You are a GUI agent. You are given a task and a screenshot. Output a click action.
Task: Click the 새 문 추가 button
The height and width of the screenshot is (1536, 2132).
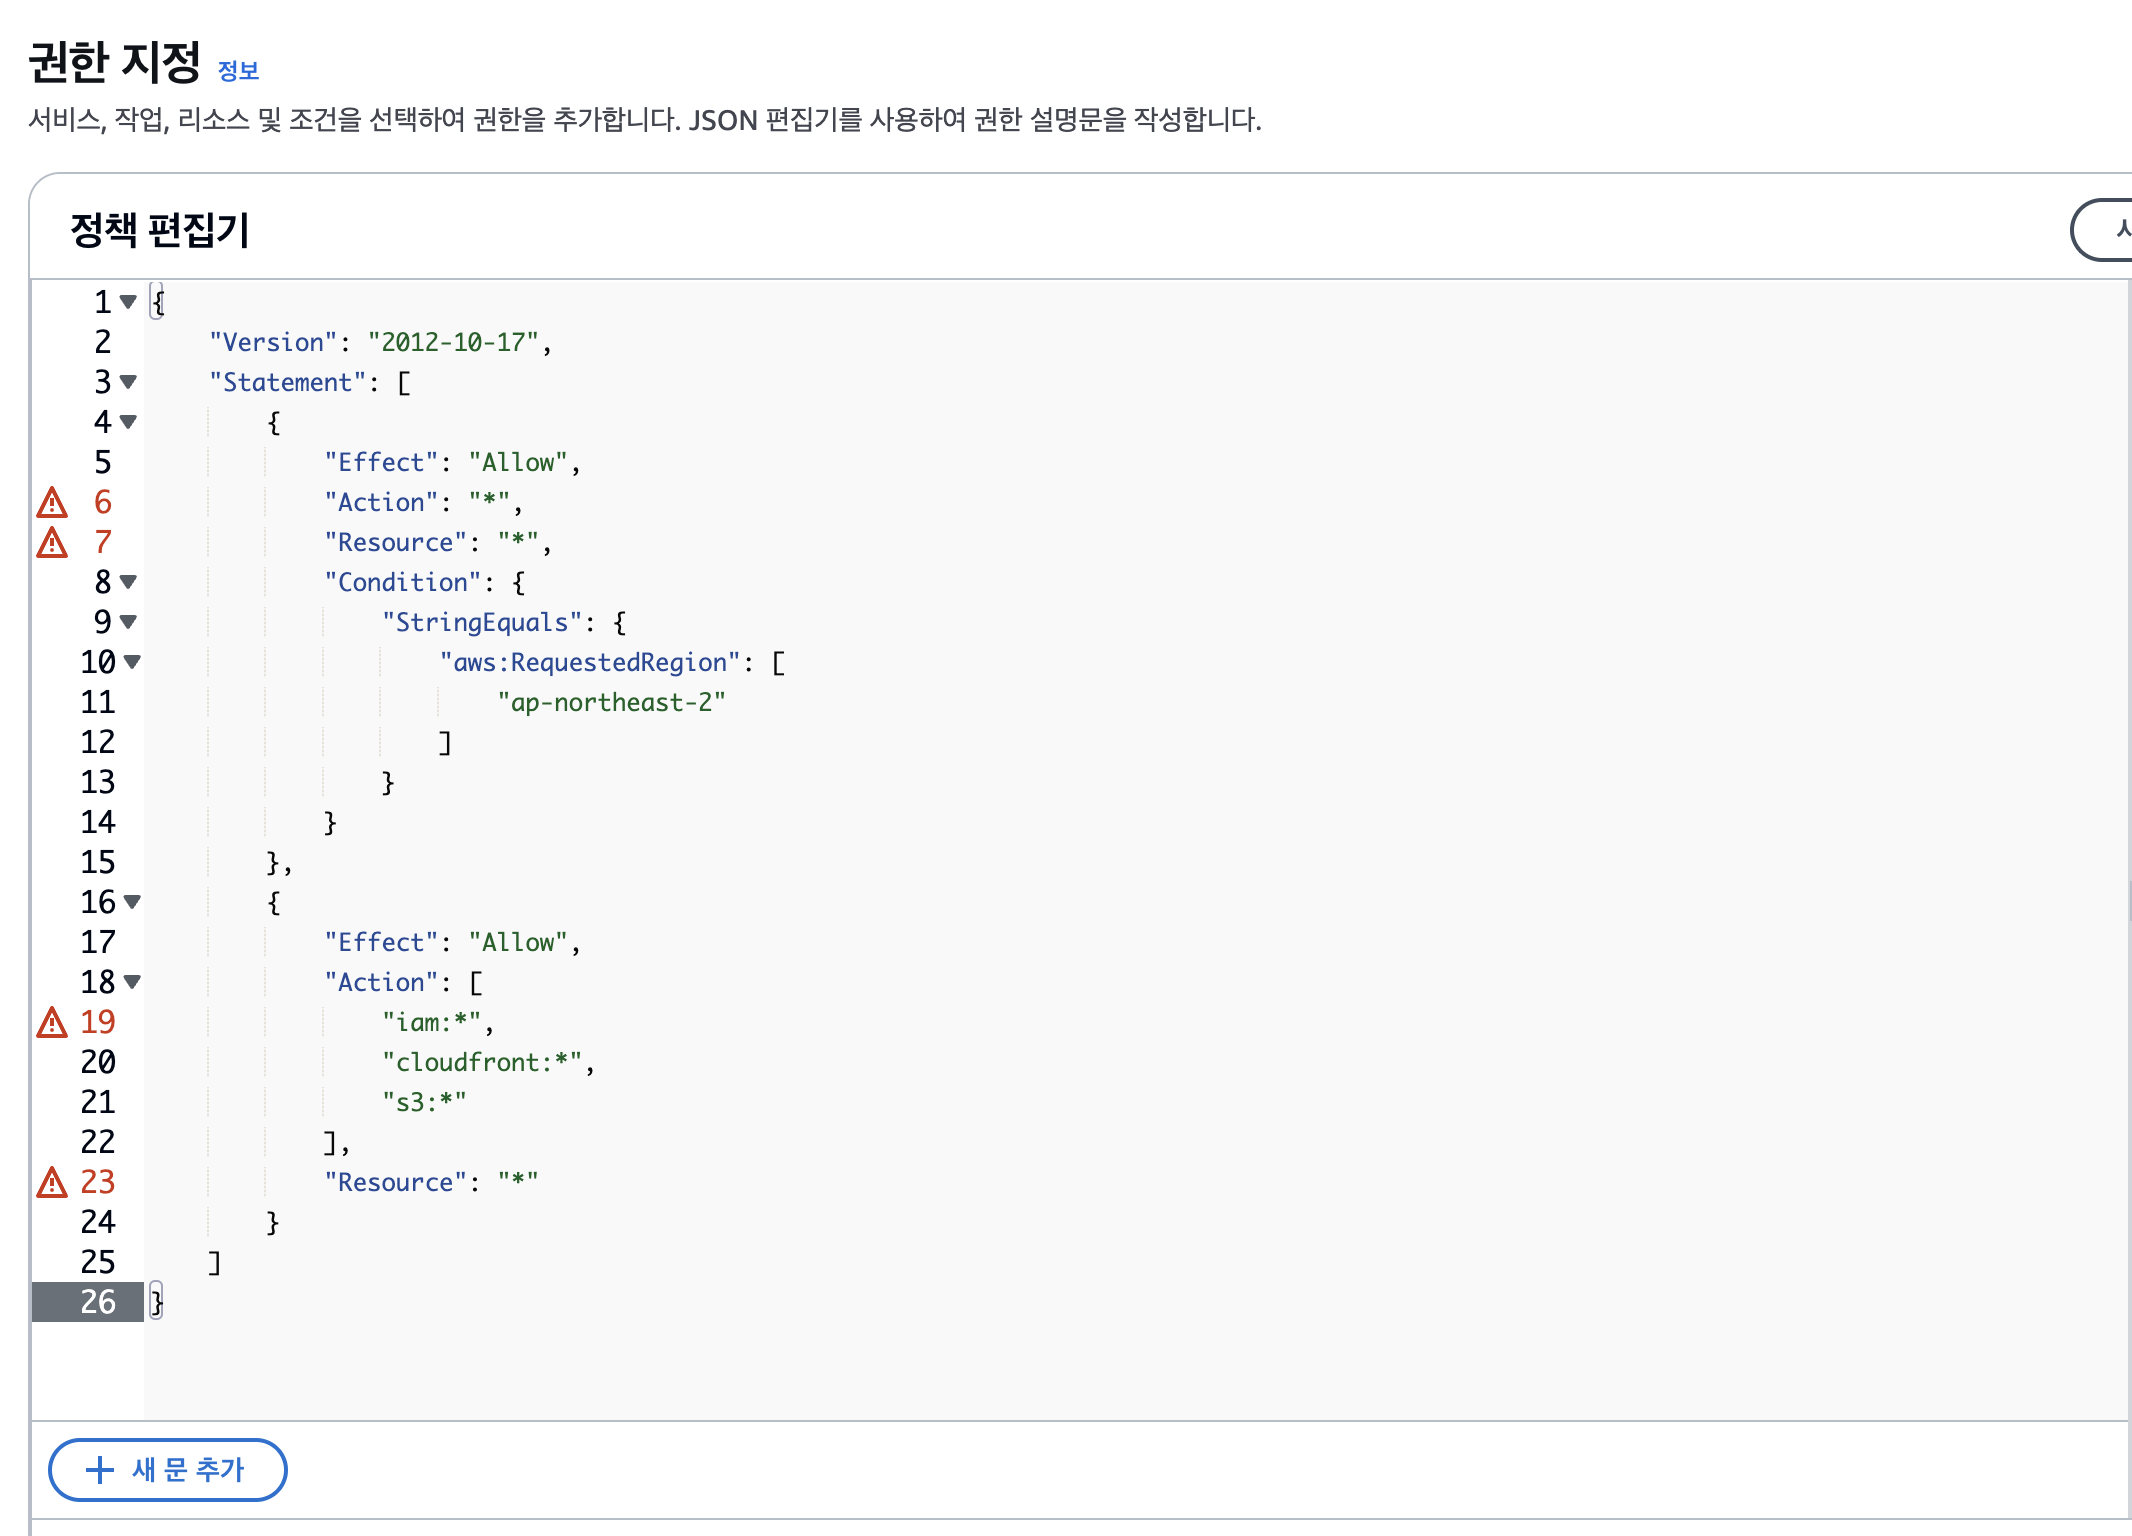click(x=168, y=1470)
